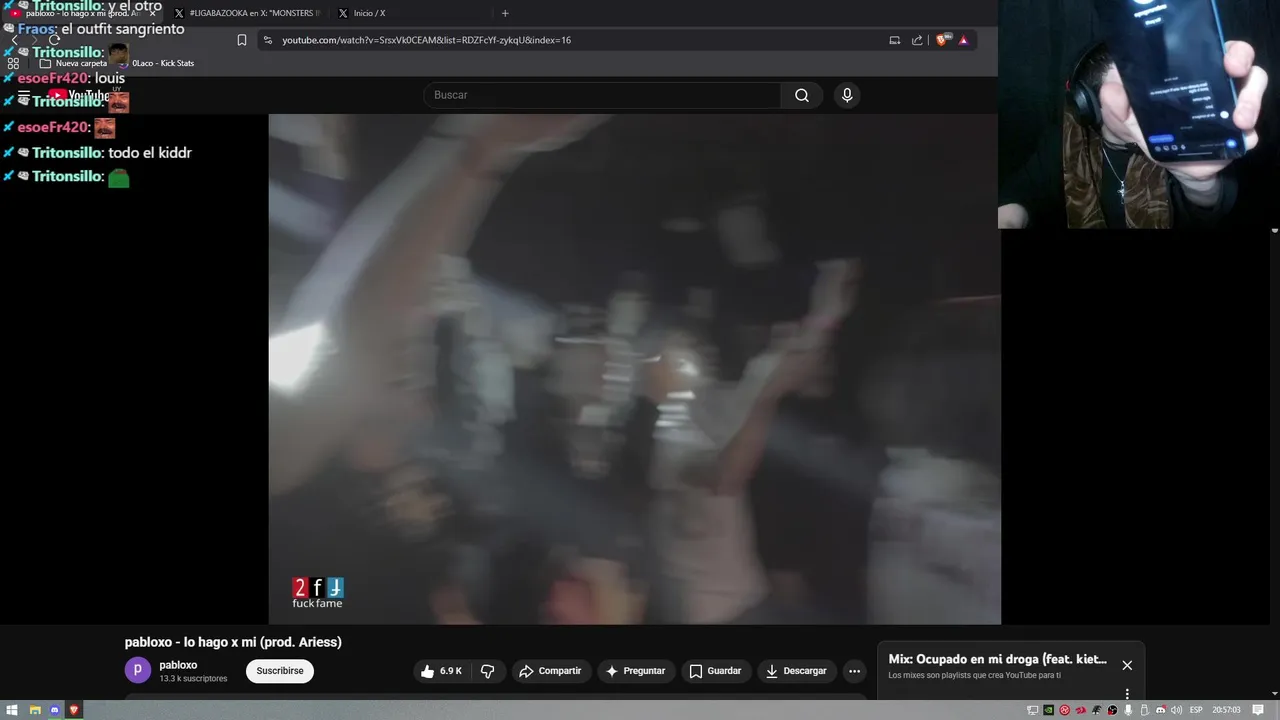1280x720 pixels.
Task: Open the more options dots under the mix panel
Action: pos(1127,693)
